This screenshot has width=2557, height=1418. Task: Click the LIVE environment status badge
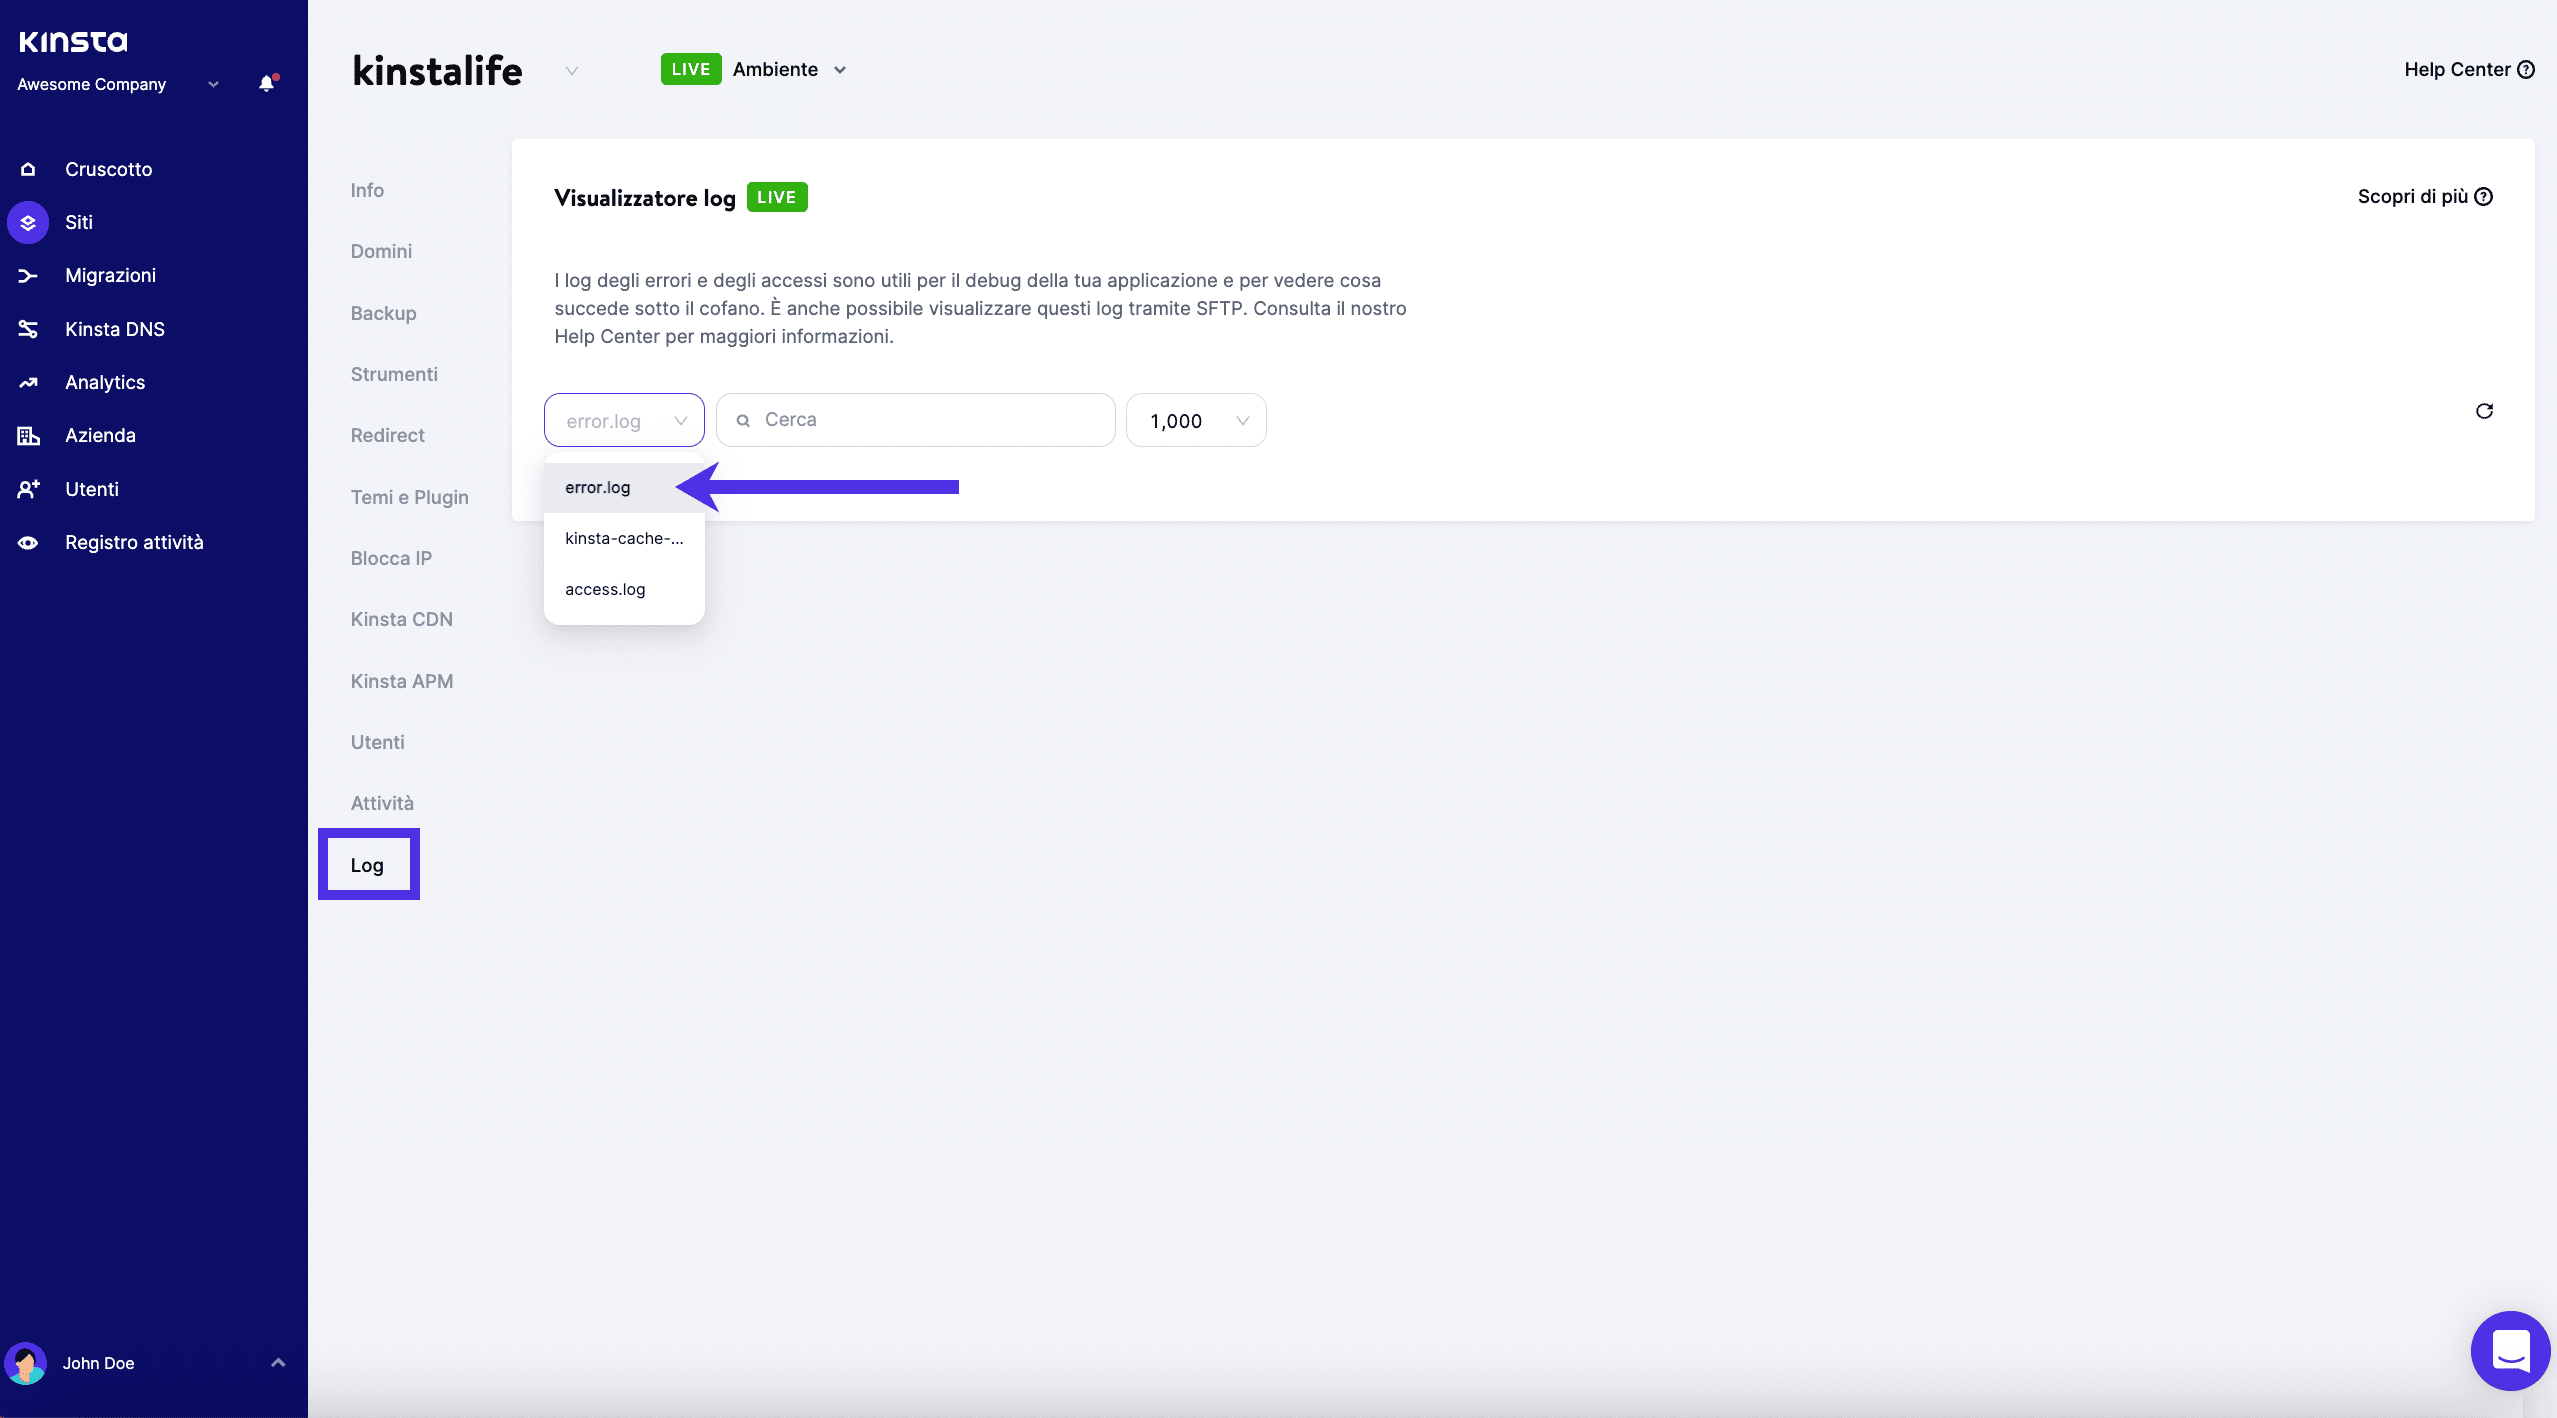[691, 70]
